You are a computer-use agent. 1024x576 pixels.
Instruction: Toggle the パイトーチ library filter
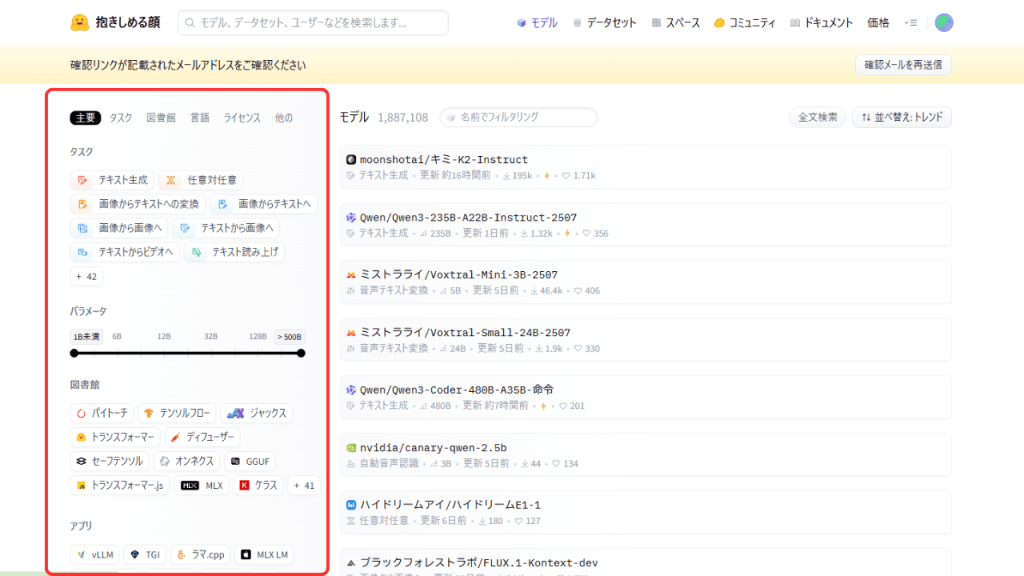[x=102, y=413]
